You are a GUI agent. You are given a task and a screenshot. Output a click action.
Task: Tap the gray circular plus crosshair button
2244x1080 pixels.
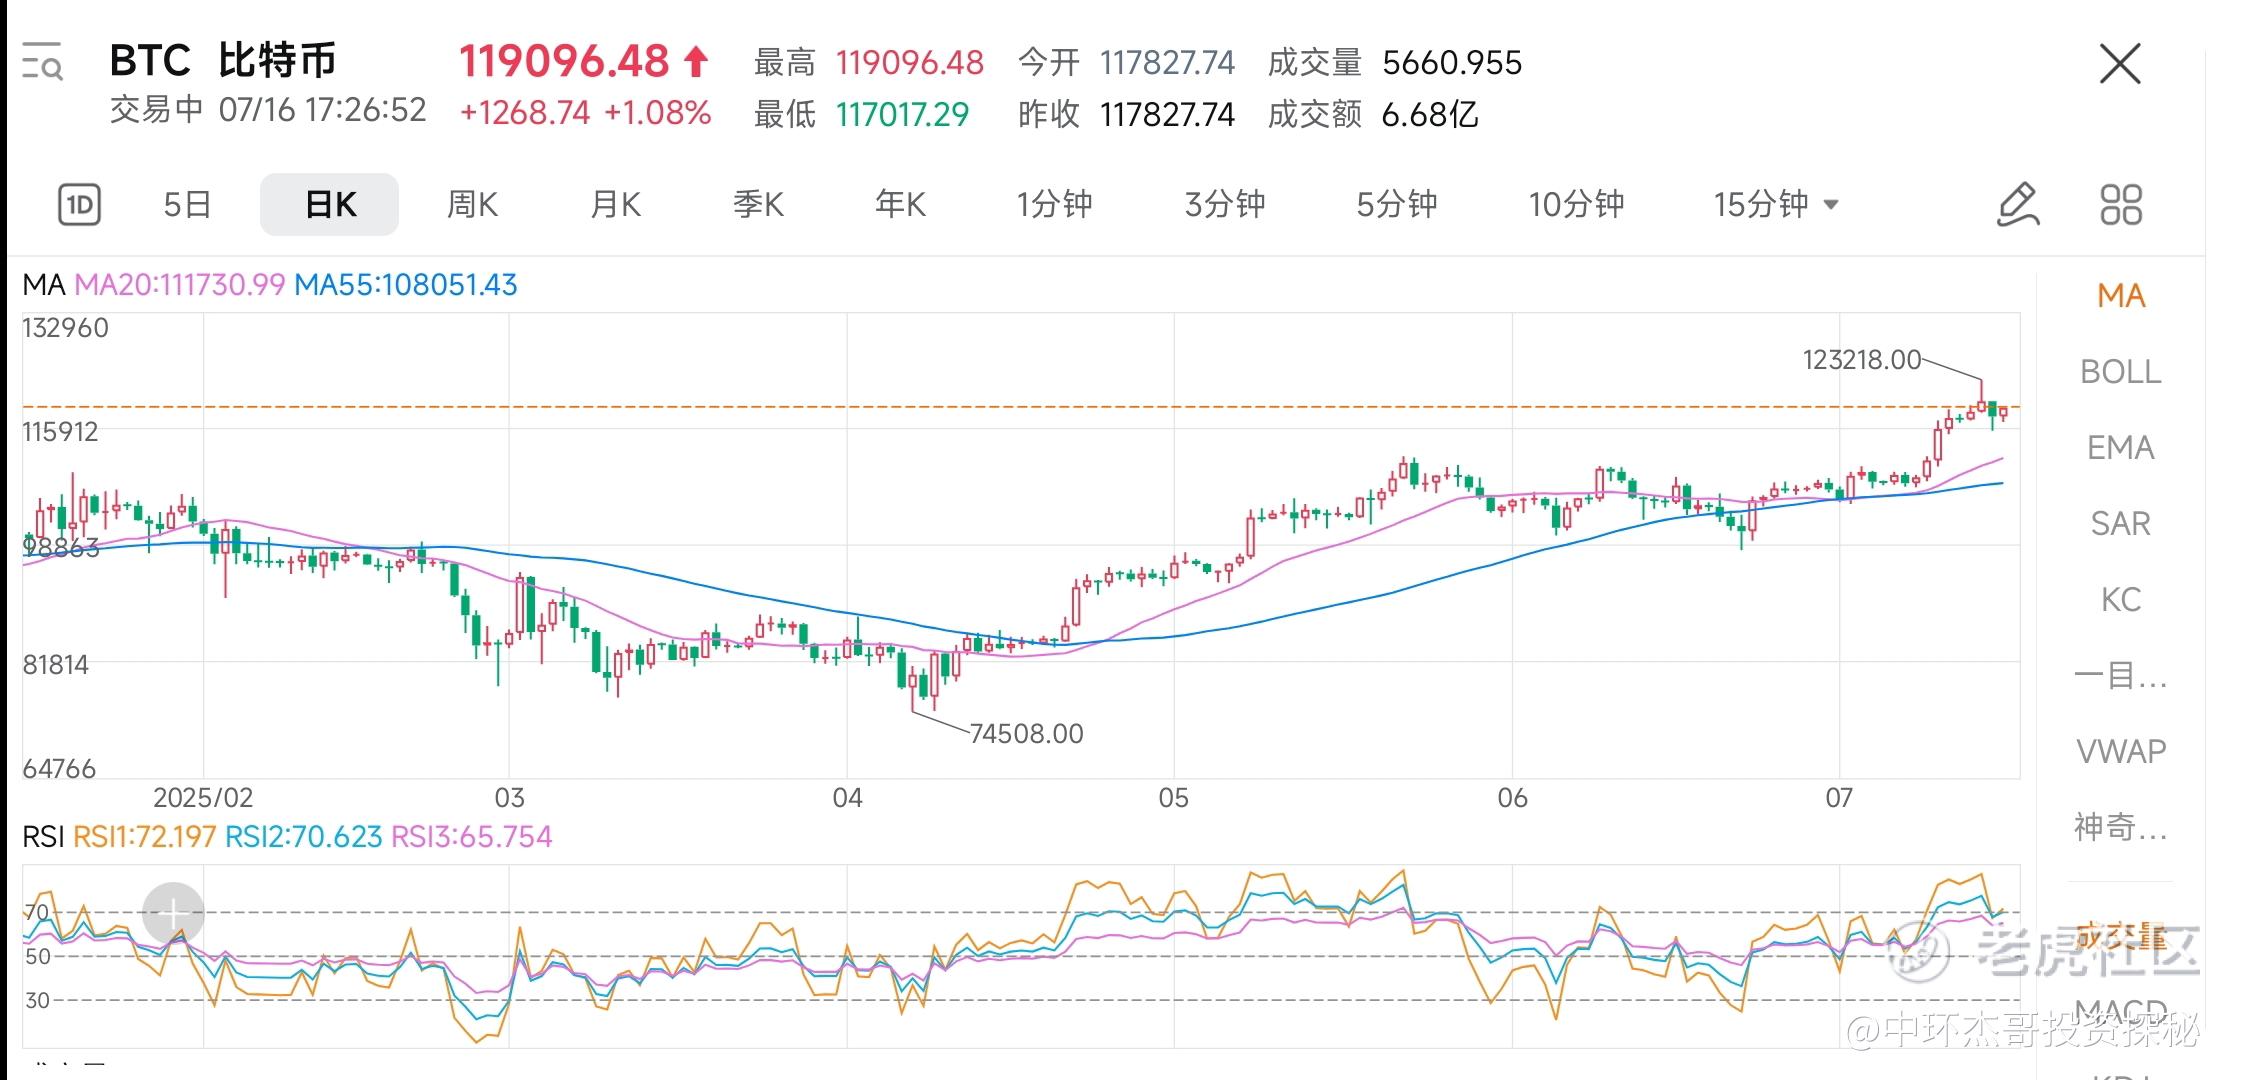[173, 913]
